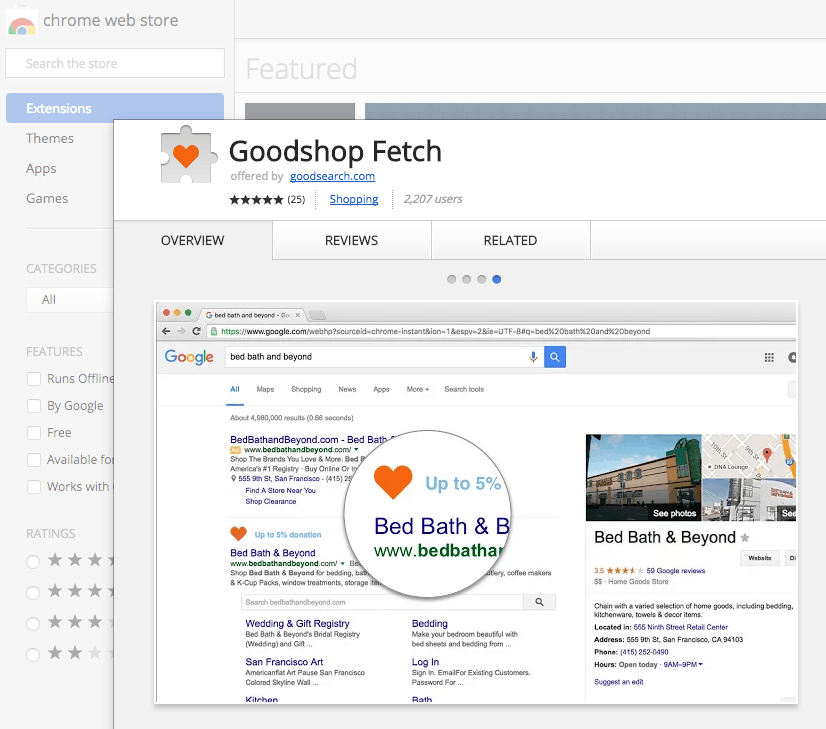Open Themes in the sidebar

click(50, 139)
